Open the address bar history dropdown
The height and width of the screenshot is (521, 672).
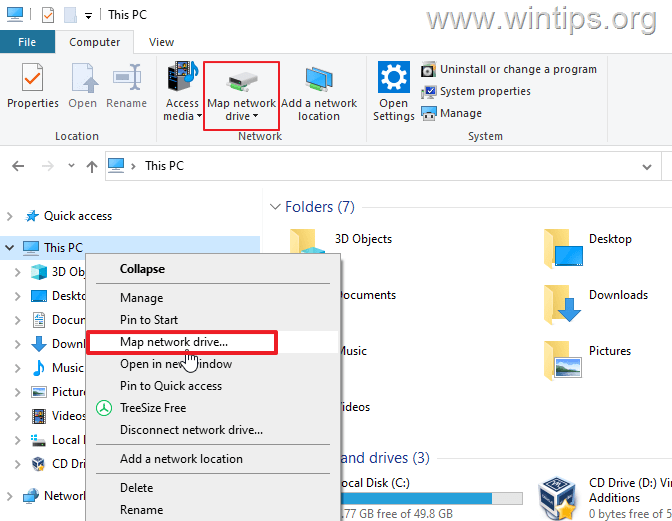[x=647, y=167]
